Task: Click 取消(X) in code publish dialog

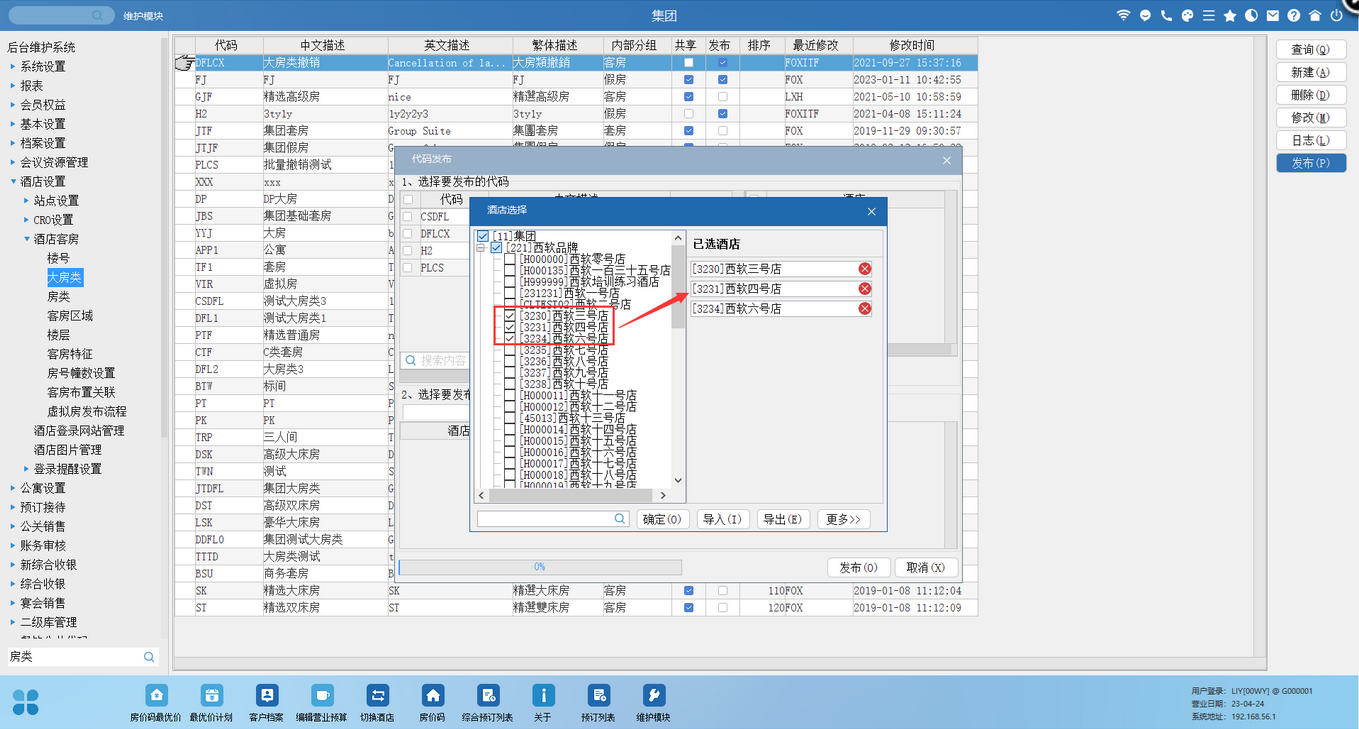Action: 927,567
